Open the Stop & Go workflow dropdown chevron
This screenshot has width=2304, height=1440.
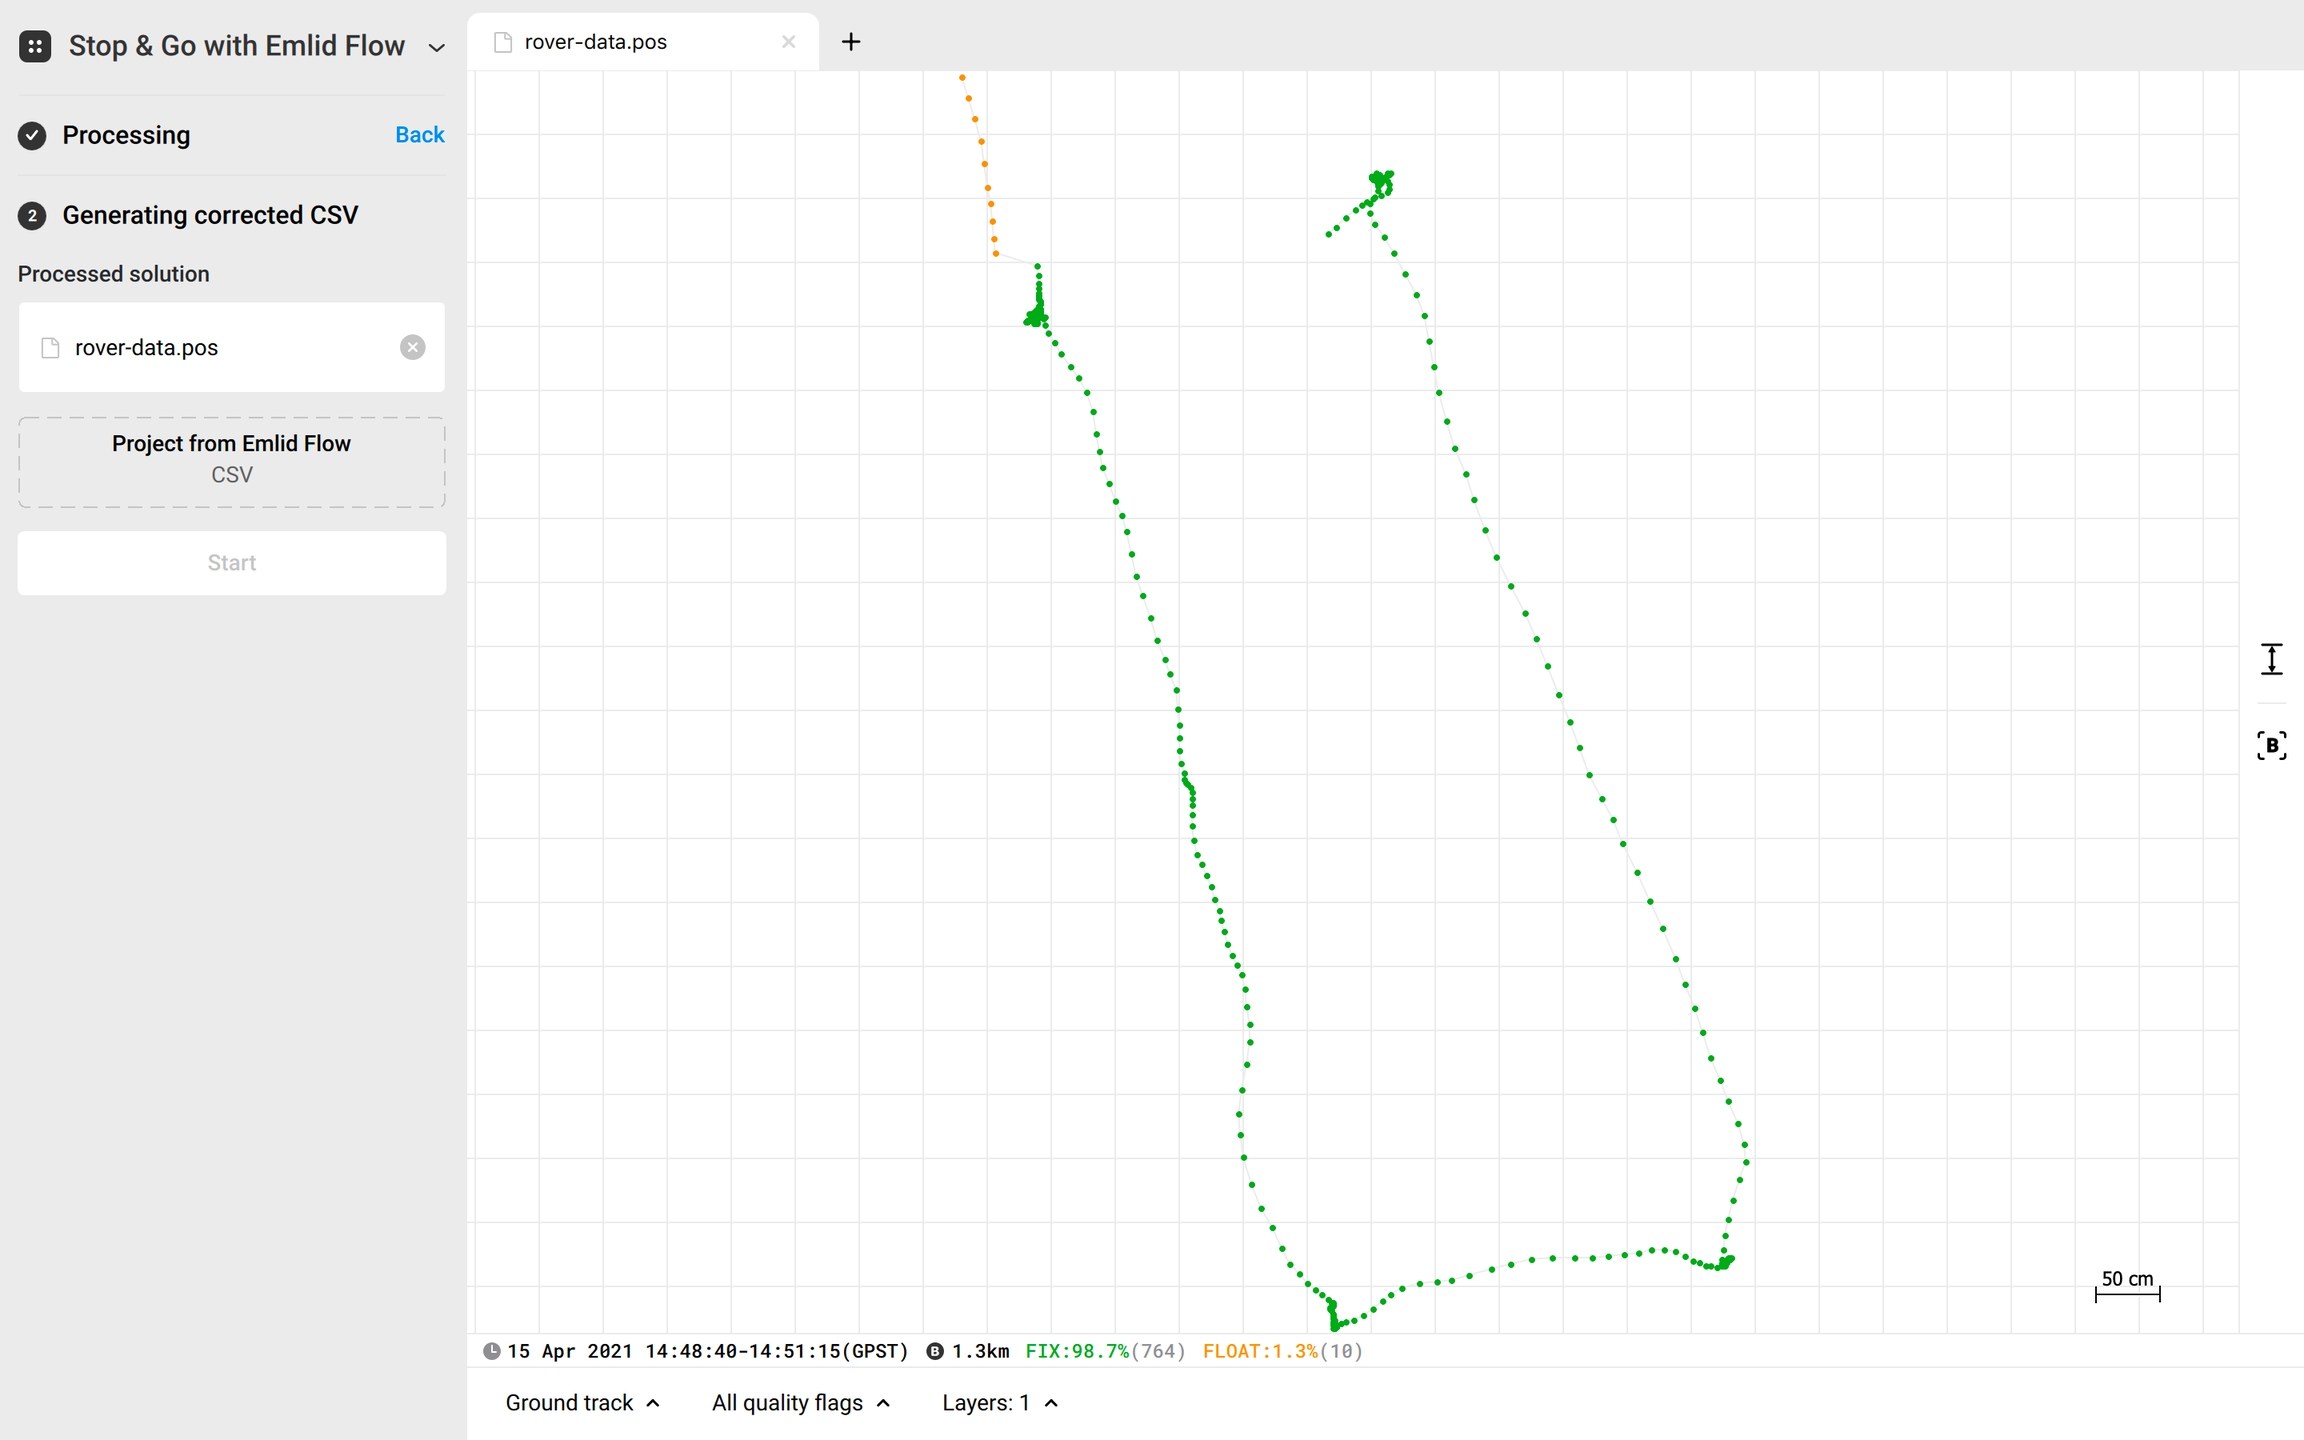point(436,47)
